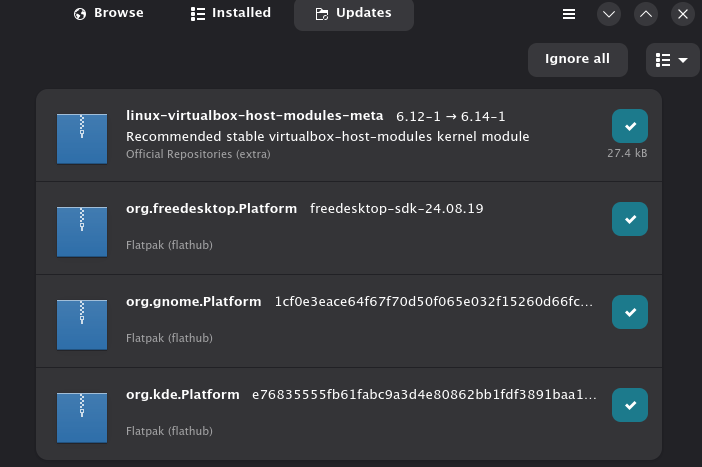Click the up chevron button in the header
The width and height of the screenshot is (702, 467).
point(646,14)
